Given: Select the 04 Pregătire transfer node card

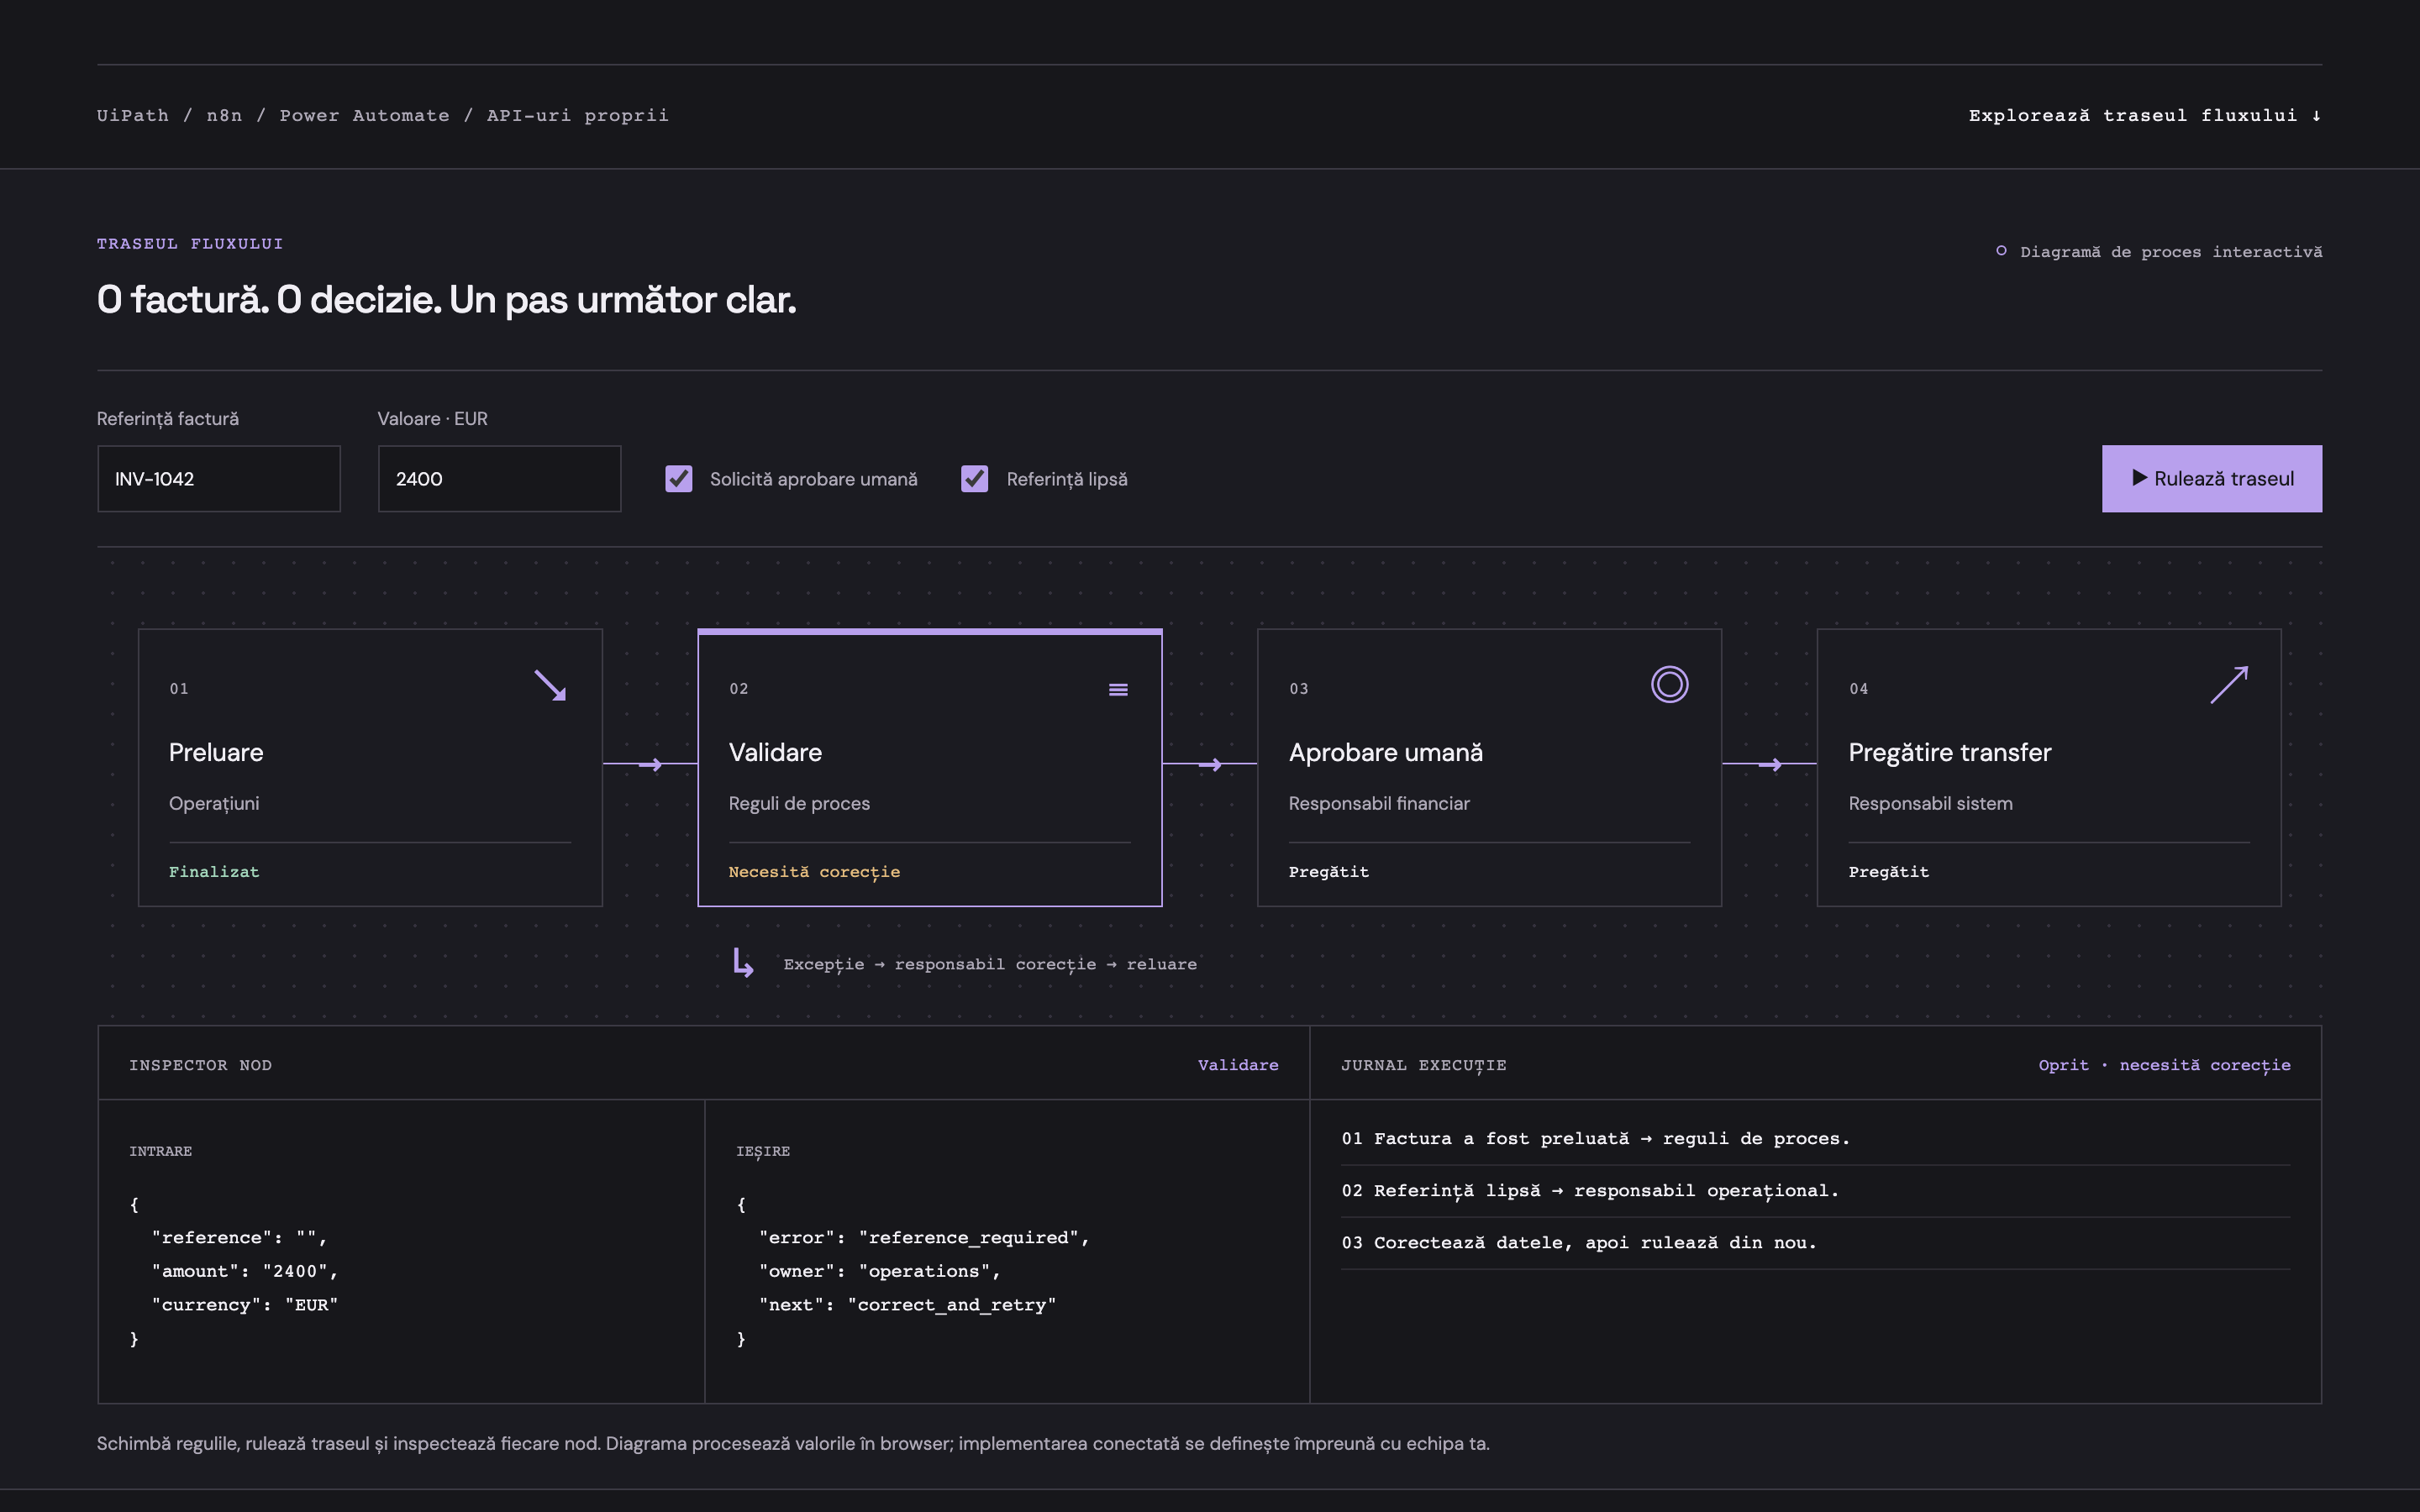Looking at the screenshot, I should (2049, 768).
